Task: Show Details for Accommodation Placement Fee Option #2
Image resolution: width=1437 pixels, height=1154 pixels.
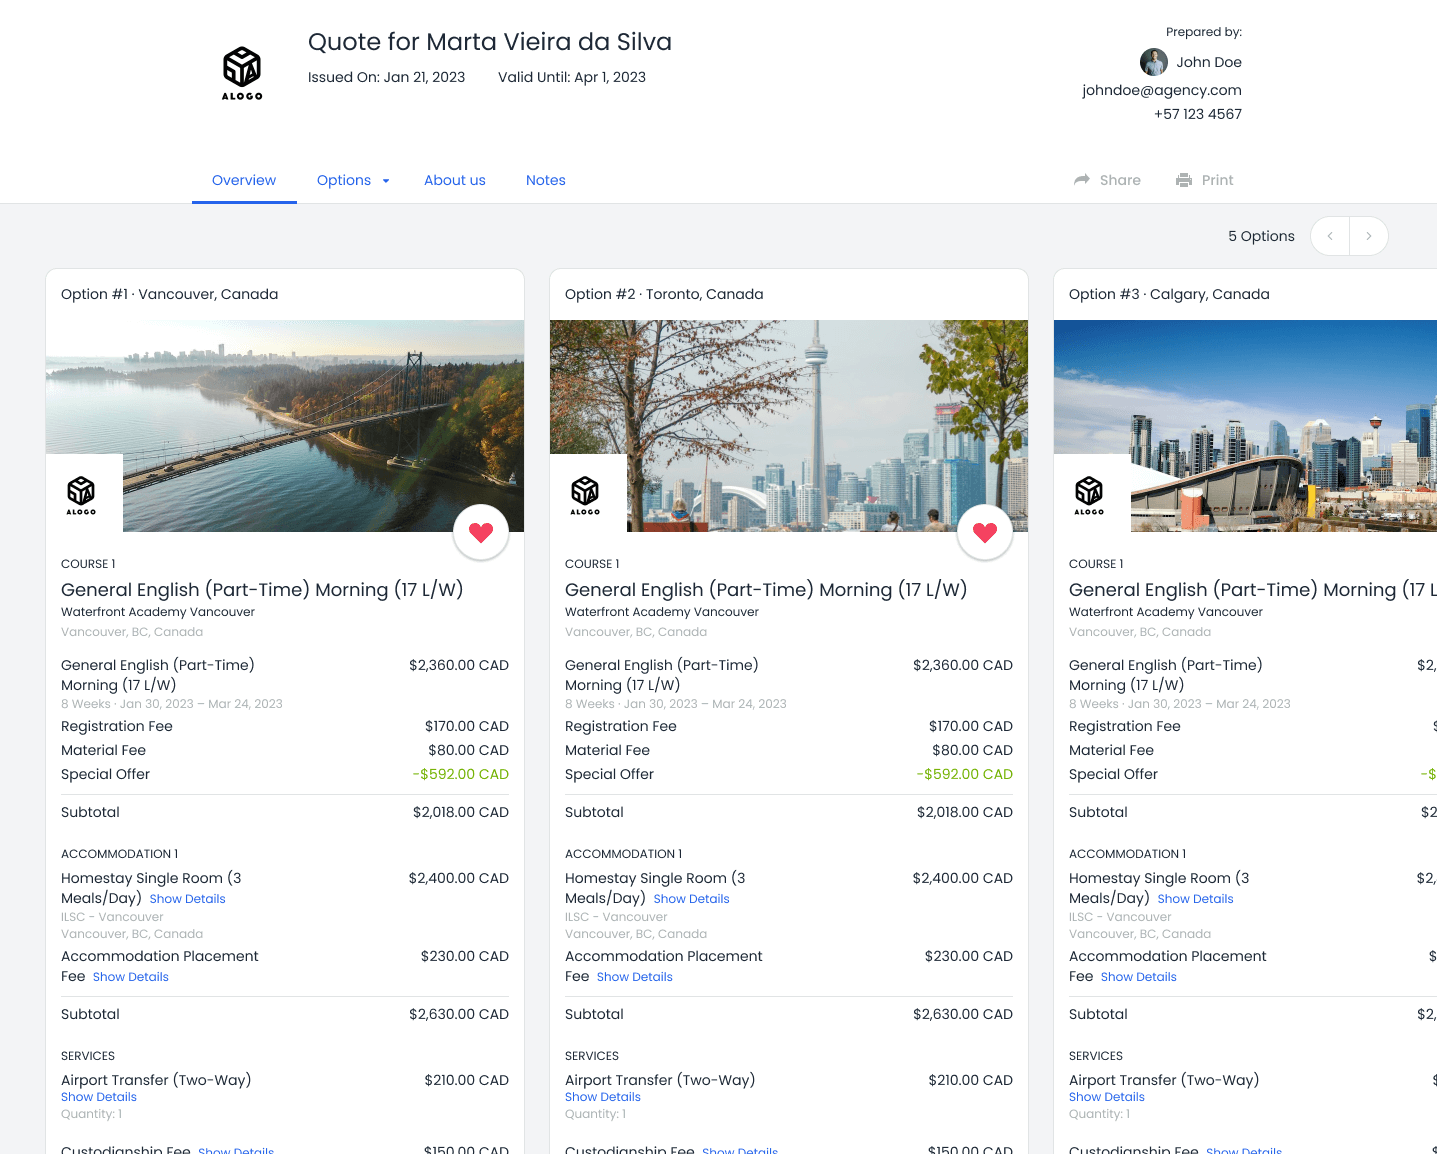Action: 635,977
